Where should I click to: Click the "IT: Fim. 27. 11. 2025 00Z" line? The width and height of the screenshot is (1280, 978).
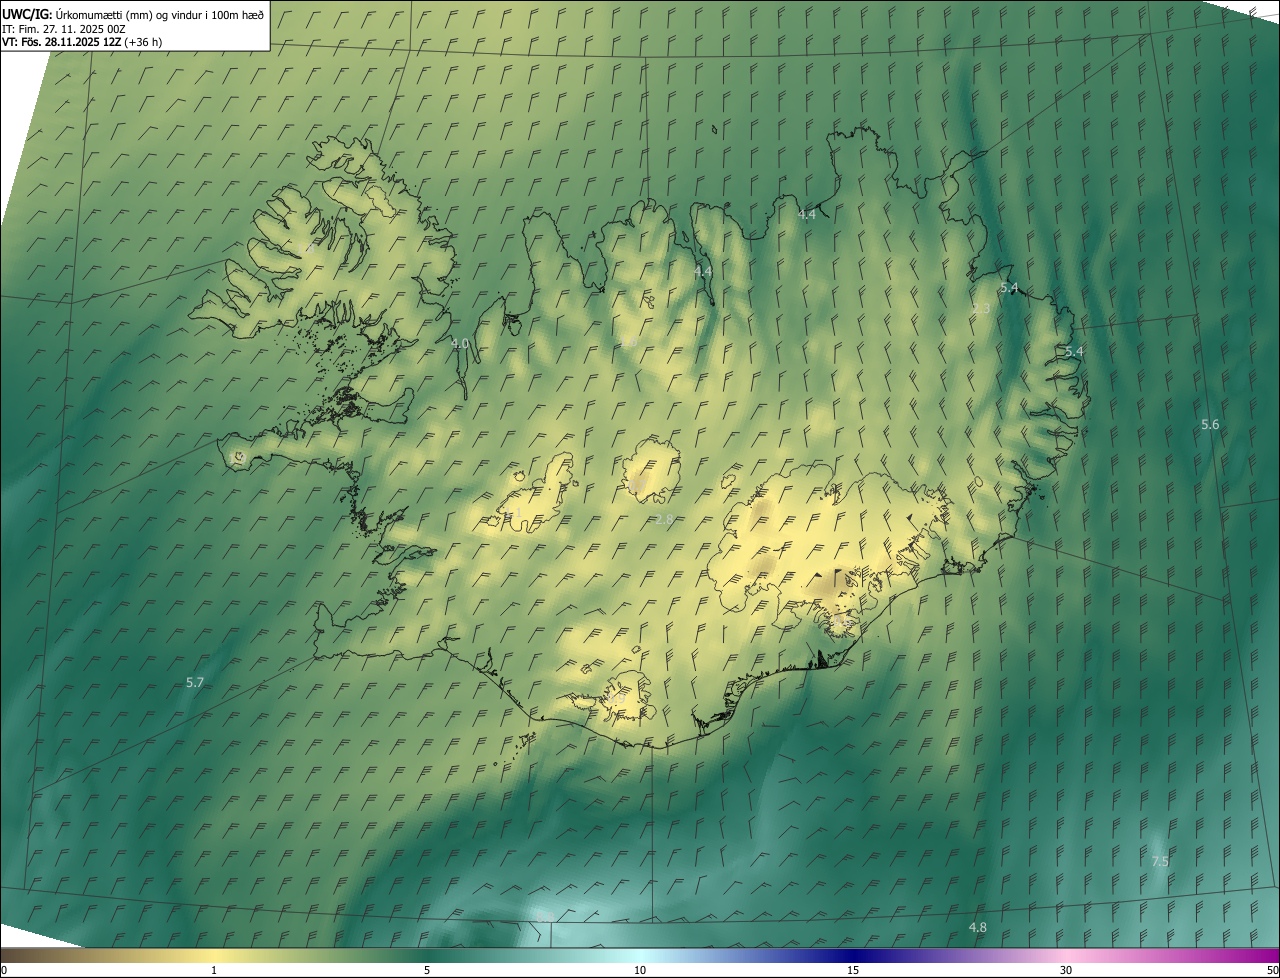63,29
